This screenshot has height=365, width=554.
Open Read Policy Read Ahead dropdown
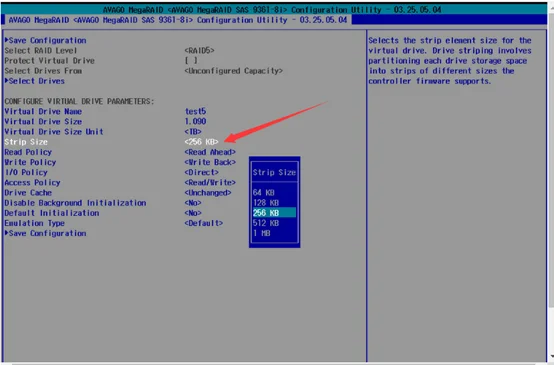[x=210, y=152]
